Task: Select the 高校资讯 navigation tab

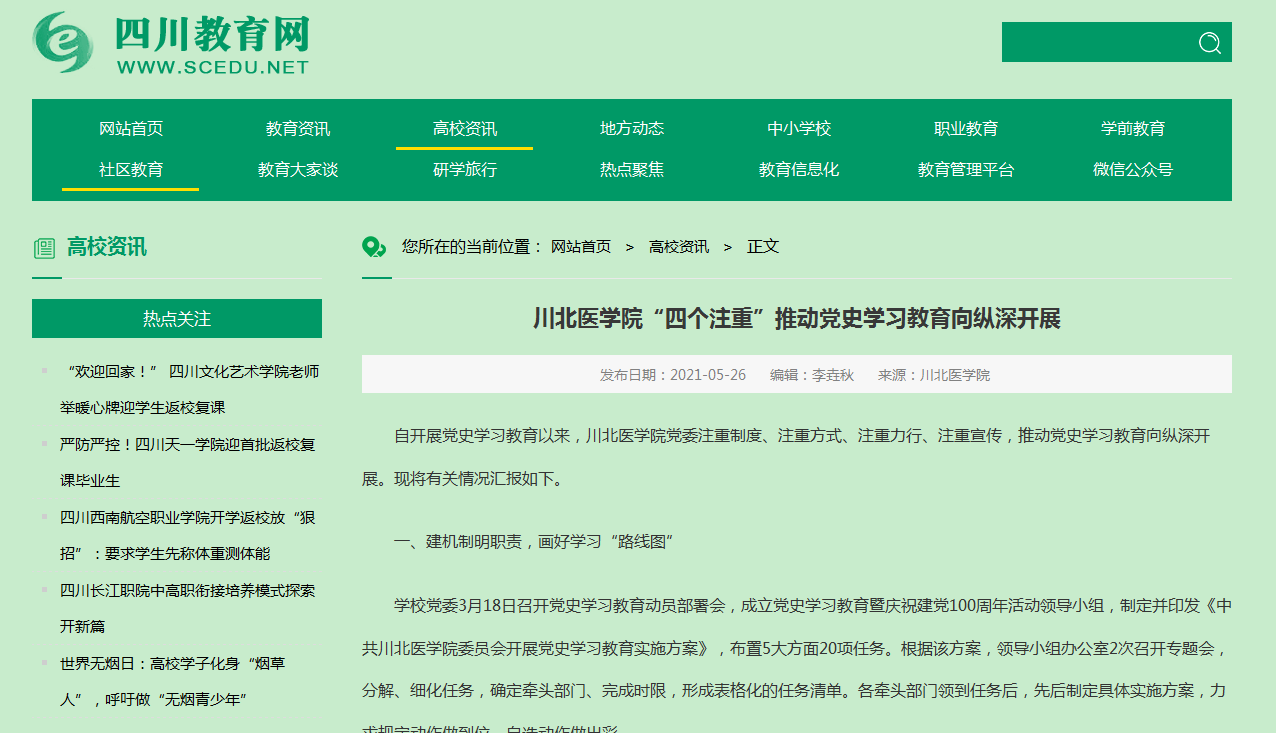Action: [465, 128]
